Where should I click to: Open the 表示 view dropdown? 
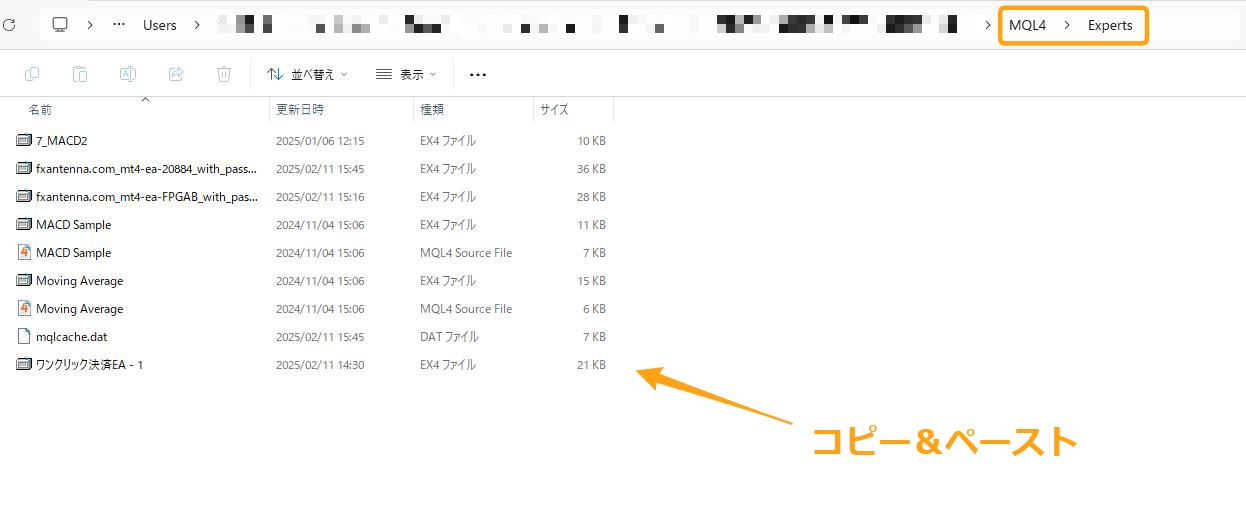pos(408,74)
